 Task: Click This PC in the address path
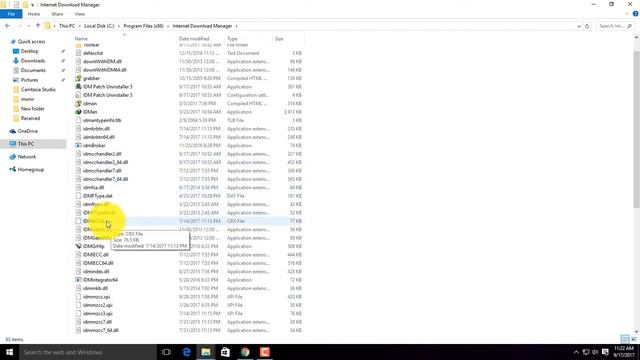(67, 26)
